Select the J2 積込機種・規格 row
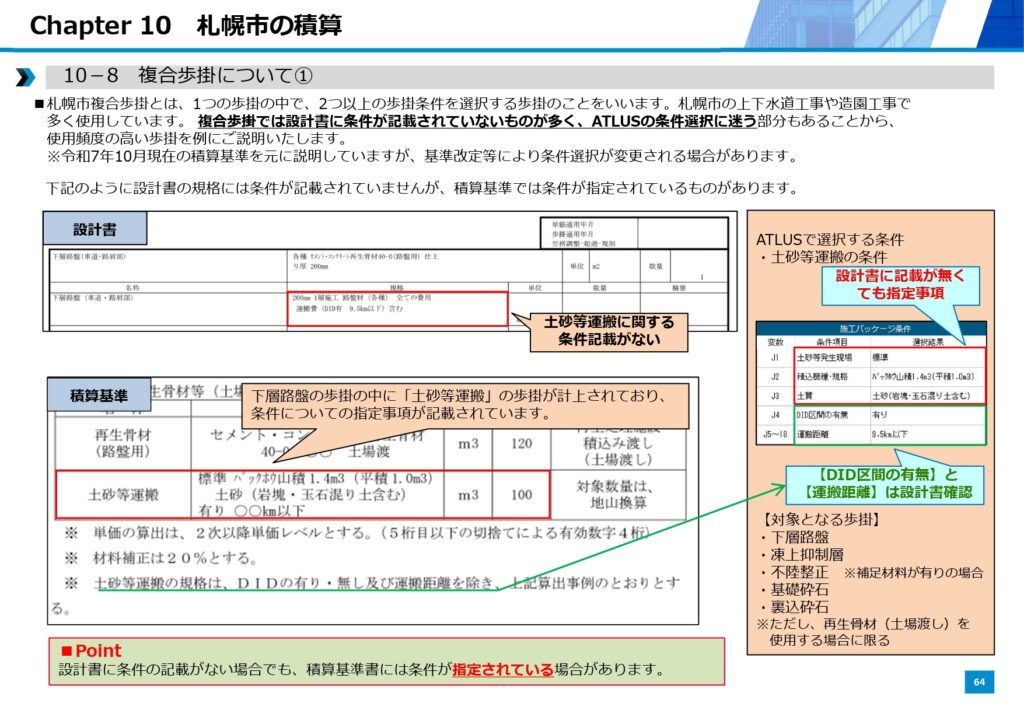This screenshot has width=1024, height=724. point(870,376)
